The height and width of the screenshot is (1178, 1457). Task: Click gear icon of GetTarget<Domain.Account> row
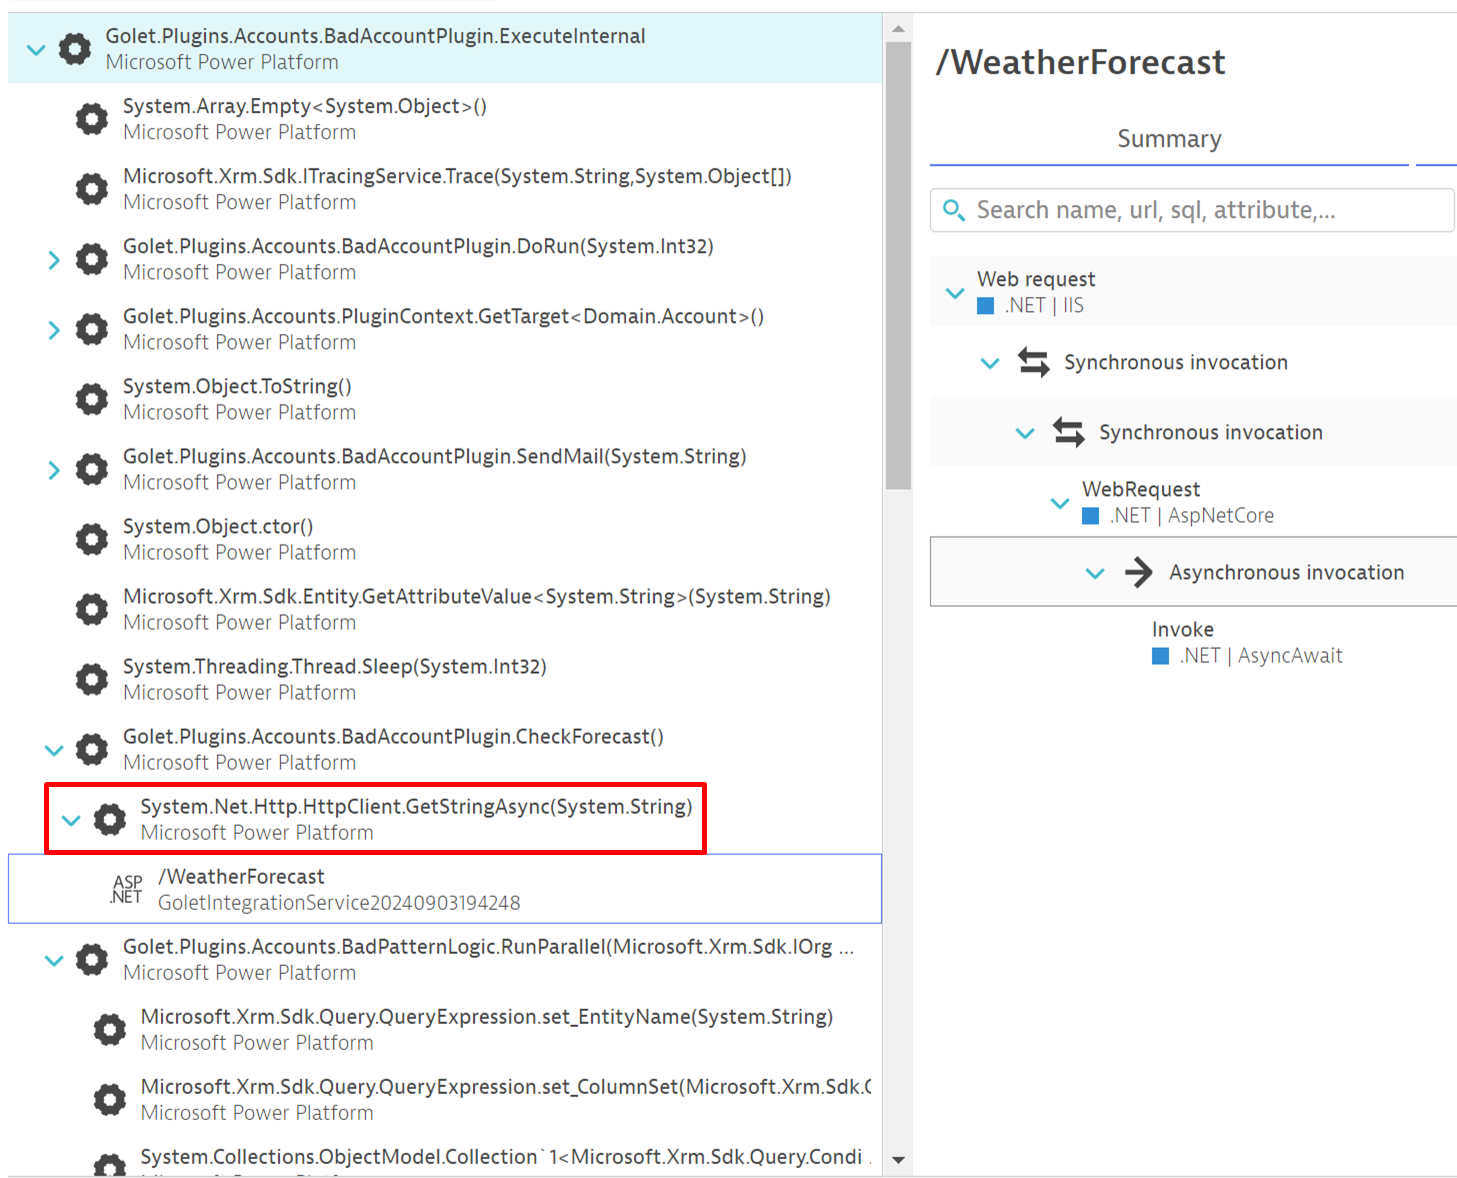92,328
